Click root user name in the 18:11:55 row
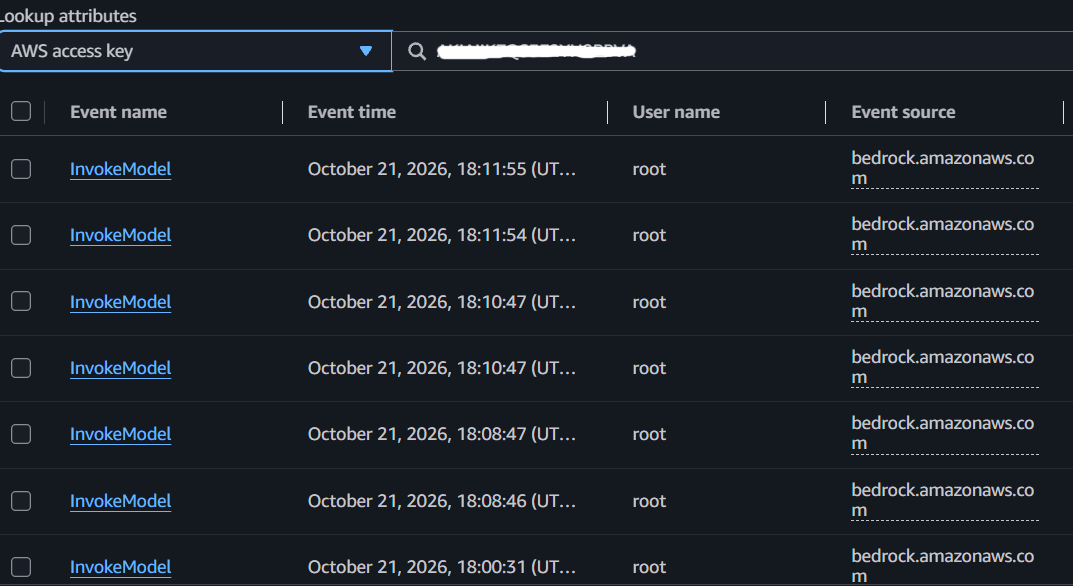 (x=649, y=169)
